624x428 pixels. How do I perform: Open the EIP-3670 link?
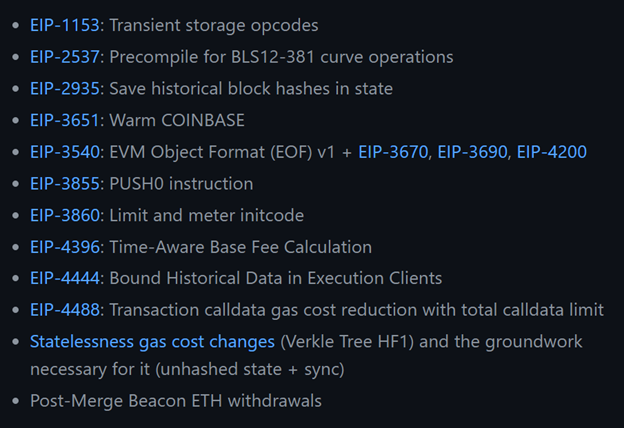coord(393,152)
